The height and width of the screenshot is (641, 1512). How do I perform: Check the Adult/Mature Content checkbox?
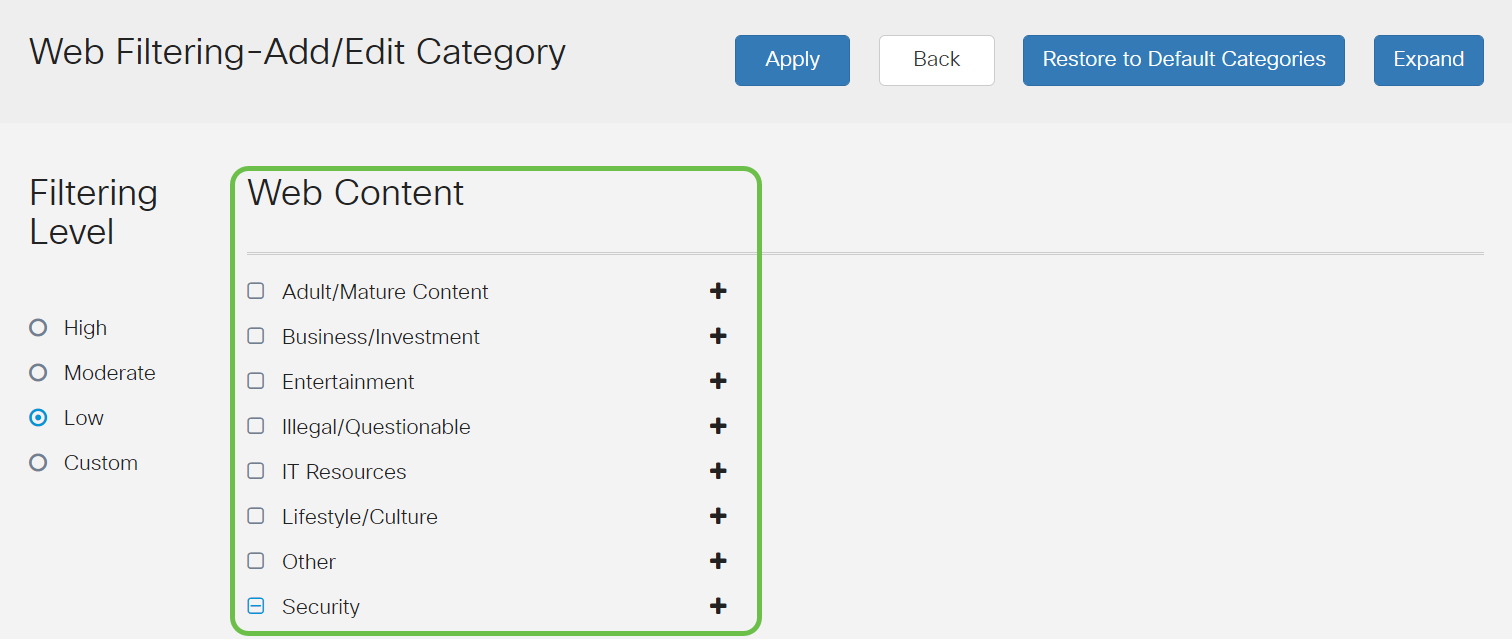(x=256, y=291)
